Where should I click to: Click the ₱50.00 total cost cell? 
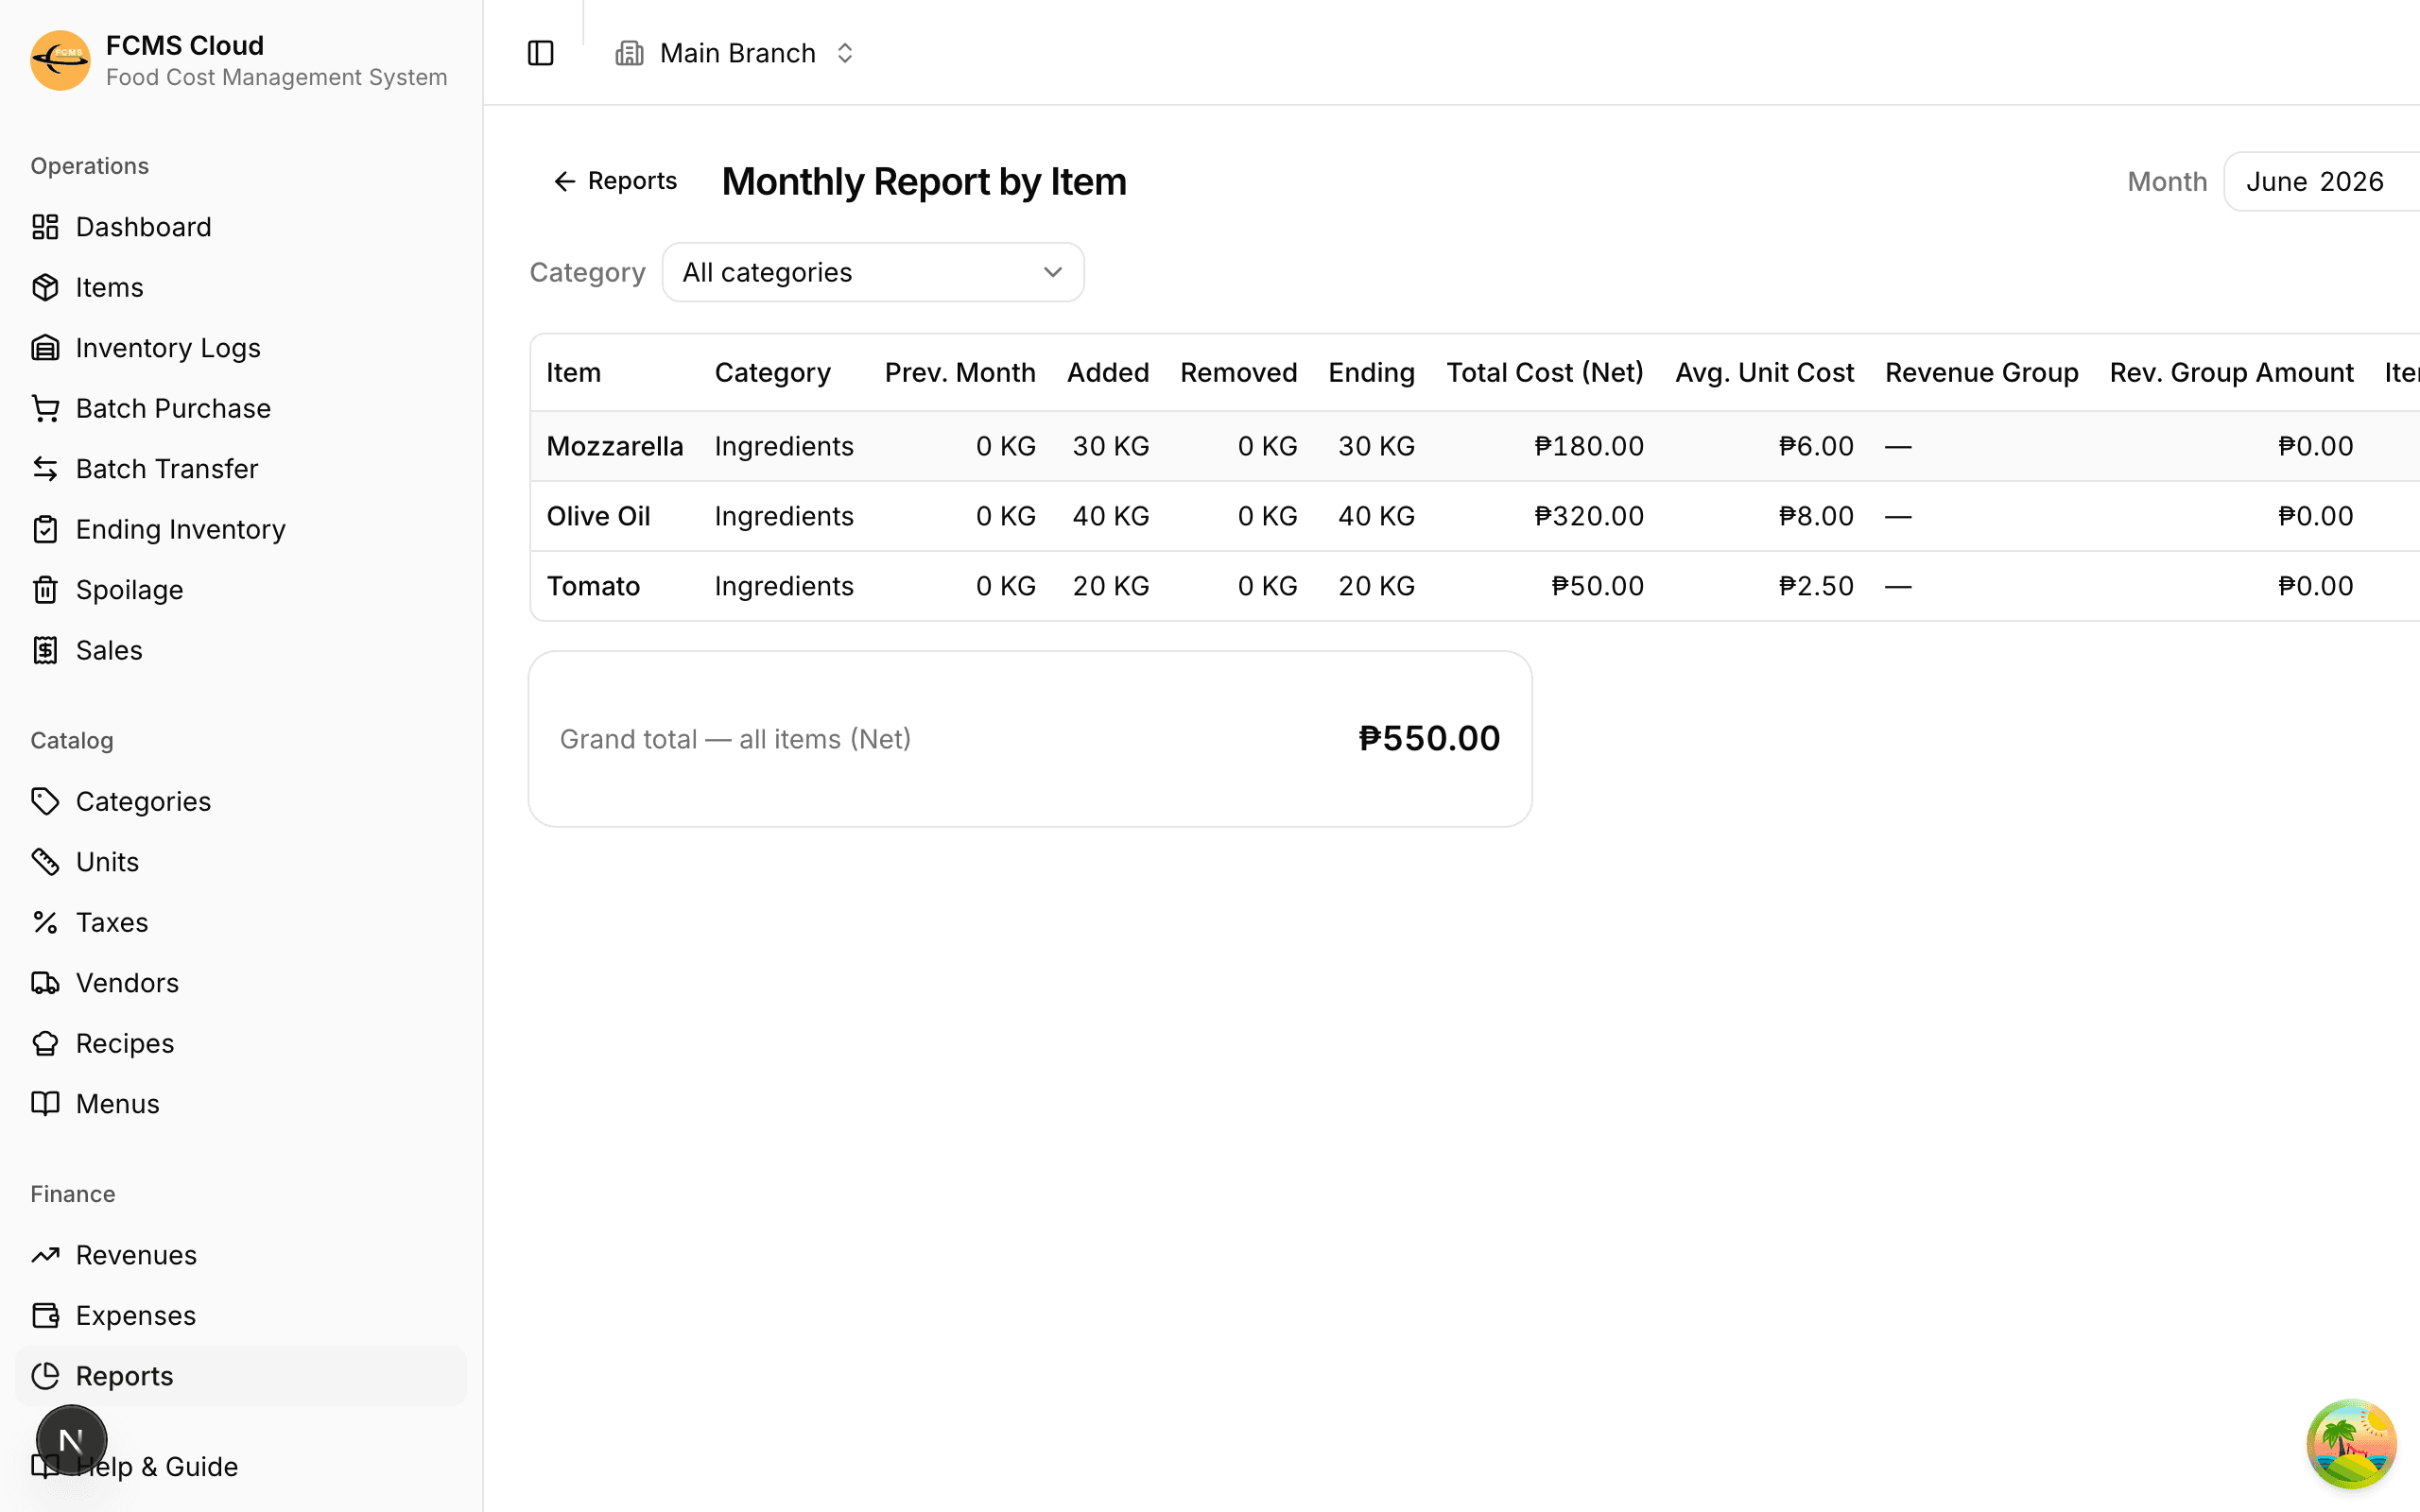(1597, 586)
